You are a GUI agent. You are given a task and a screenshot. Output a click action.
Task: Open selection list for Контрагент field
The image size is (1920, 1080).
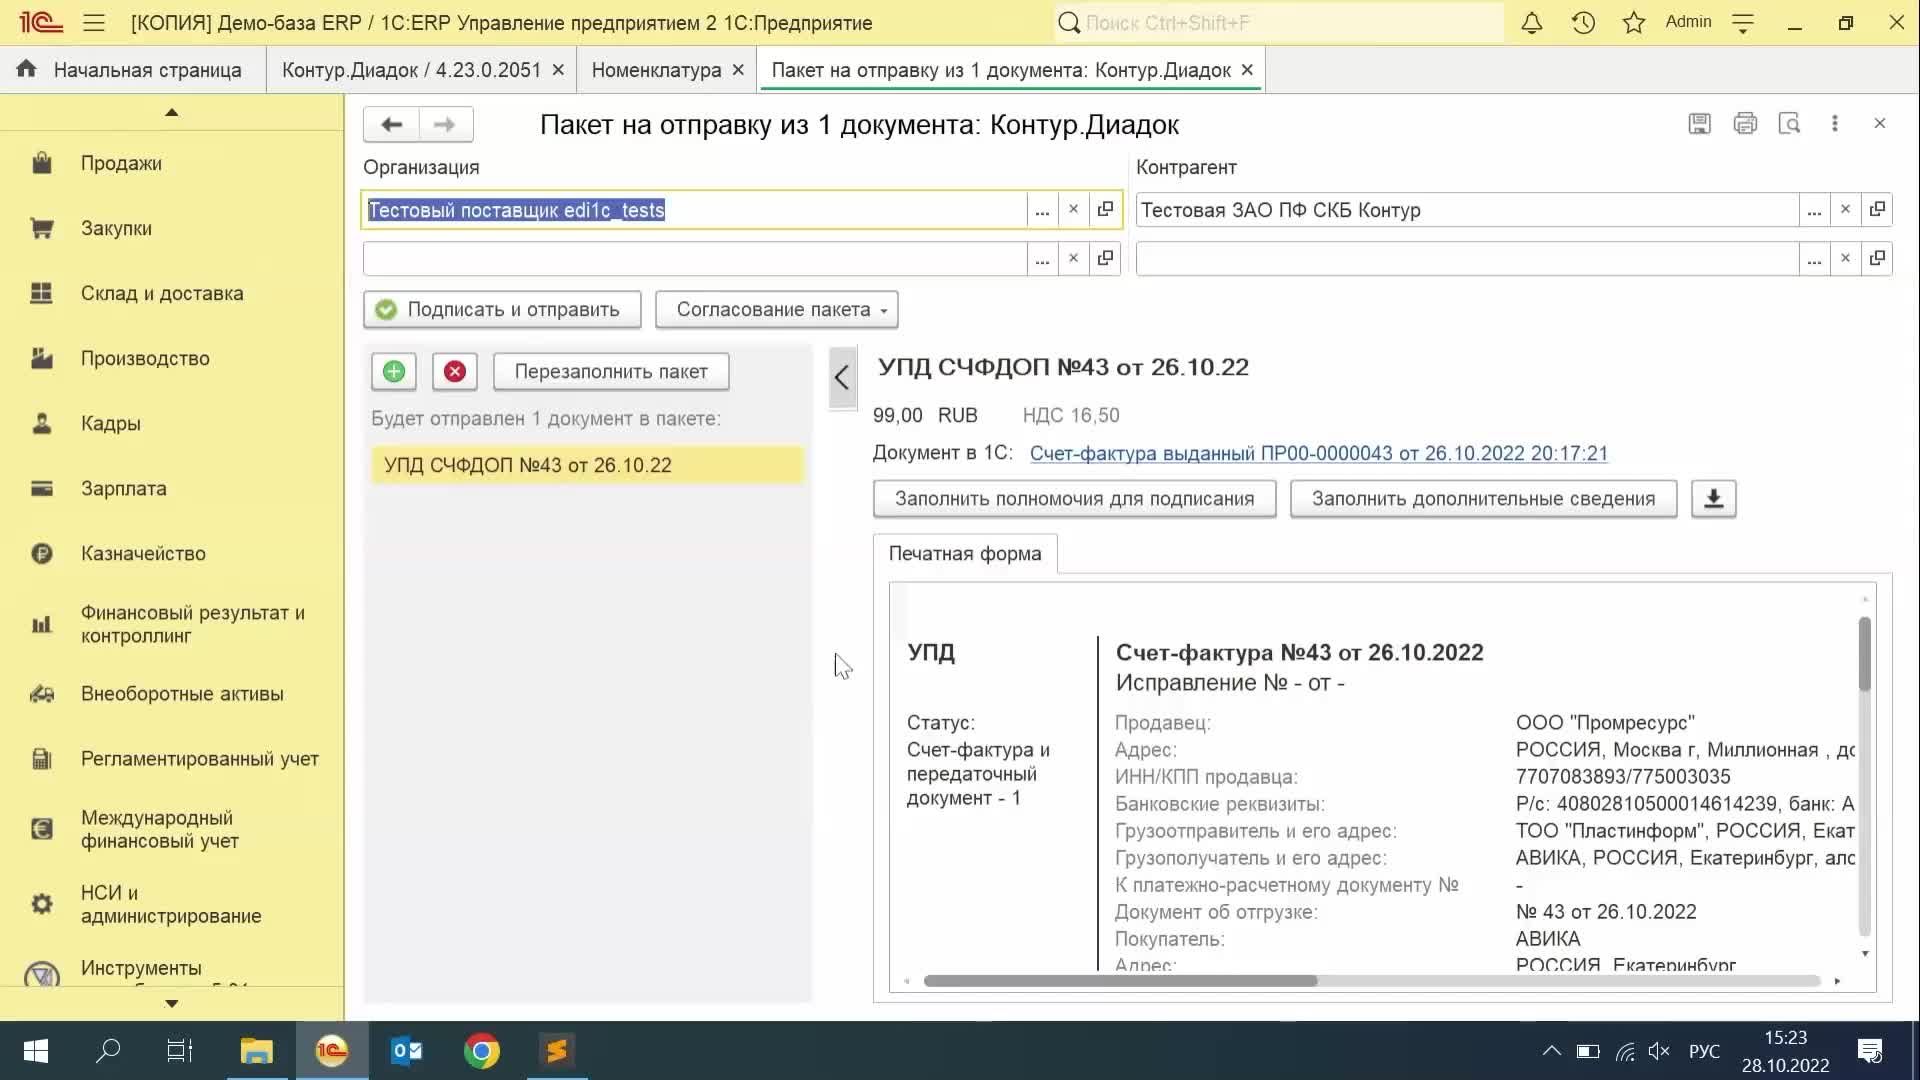(1814, 210)
